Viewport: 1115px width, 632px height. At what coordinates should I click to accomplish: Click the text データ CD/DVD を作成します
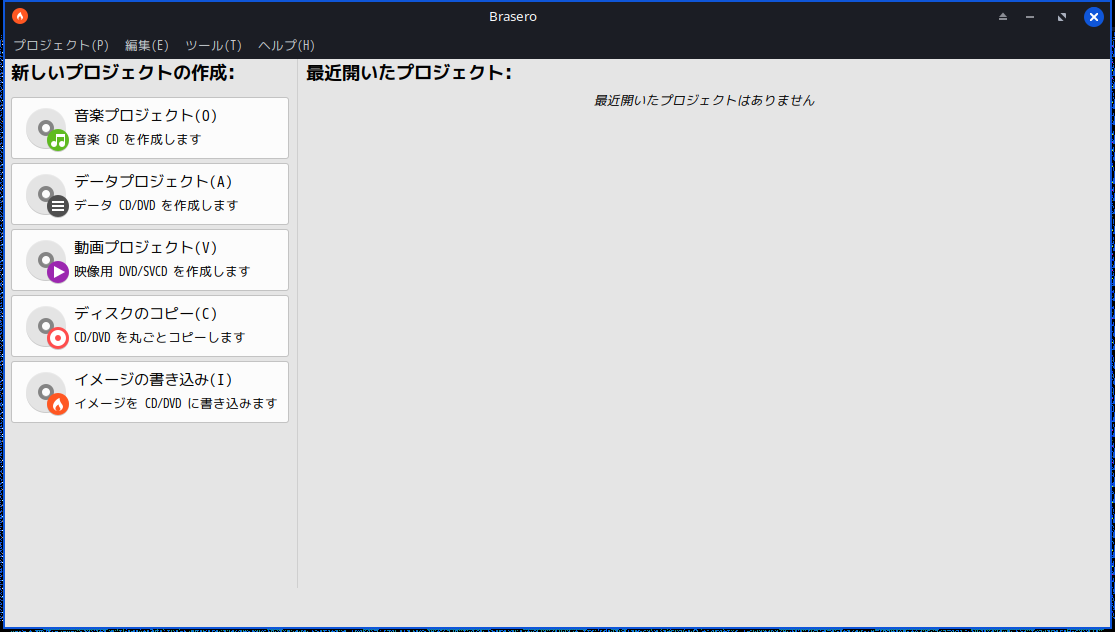[156, 205]
